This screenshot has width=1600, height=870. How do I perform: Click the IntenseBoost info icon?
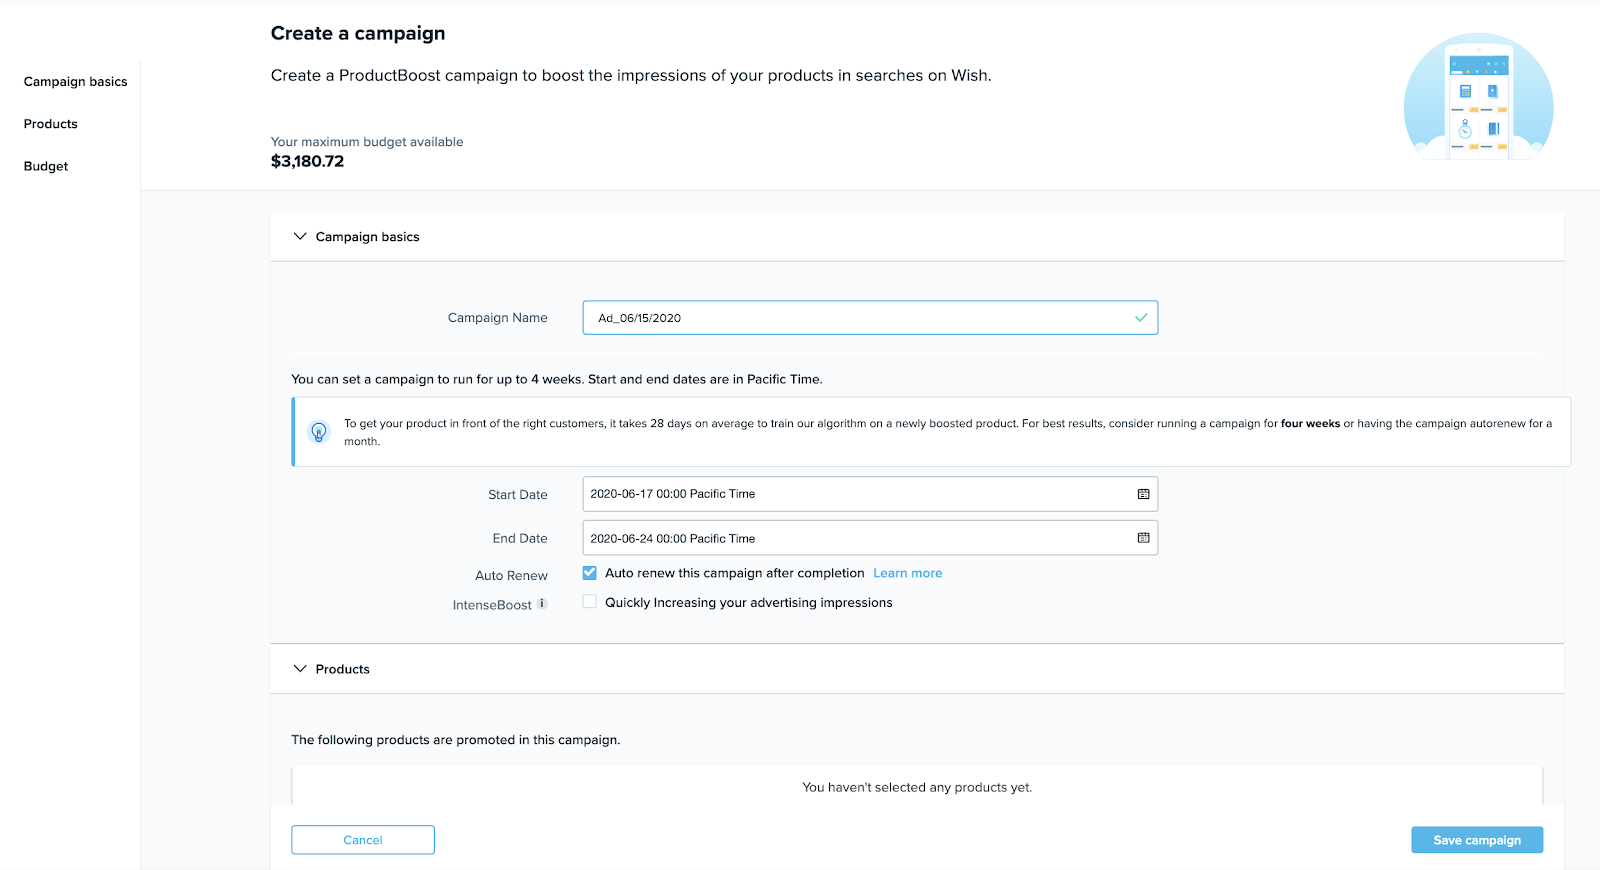coord(542,604)
